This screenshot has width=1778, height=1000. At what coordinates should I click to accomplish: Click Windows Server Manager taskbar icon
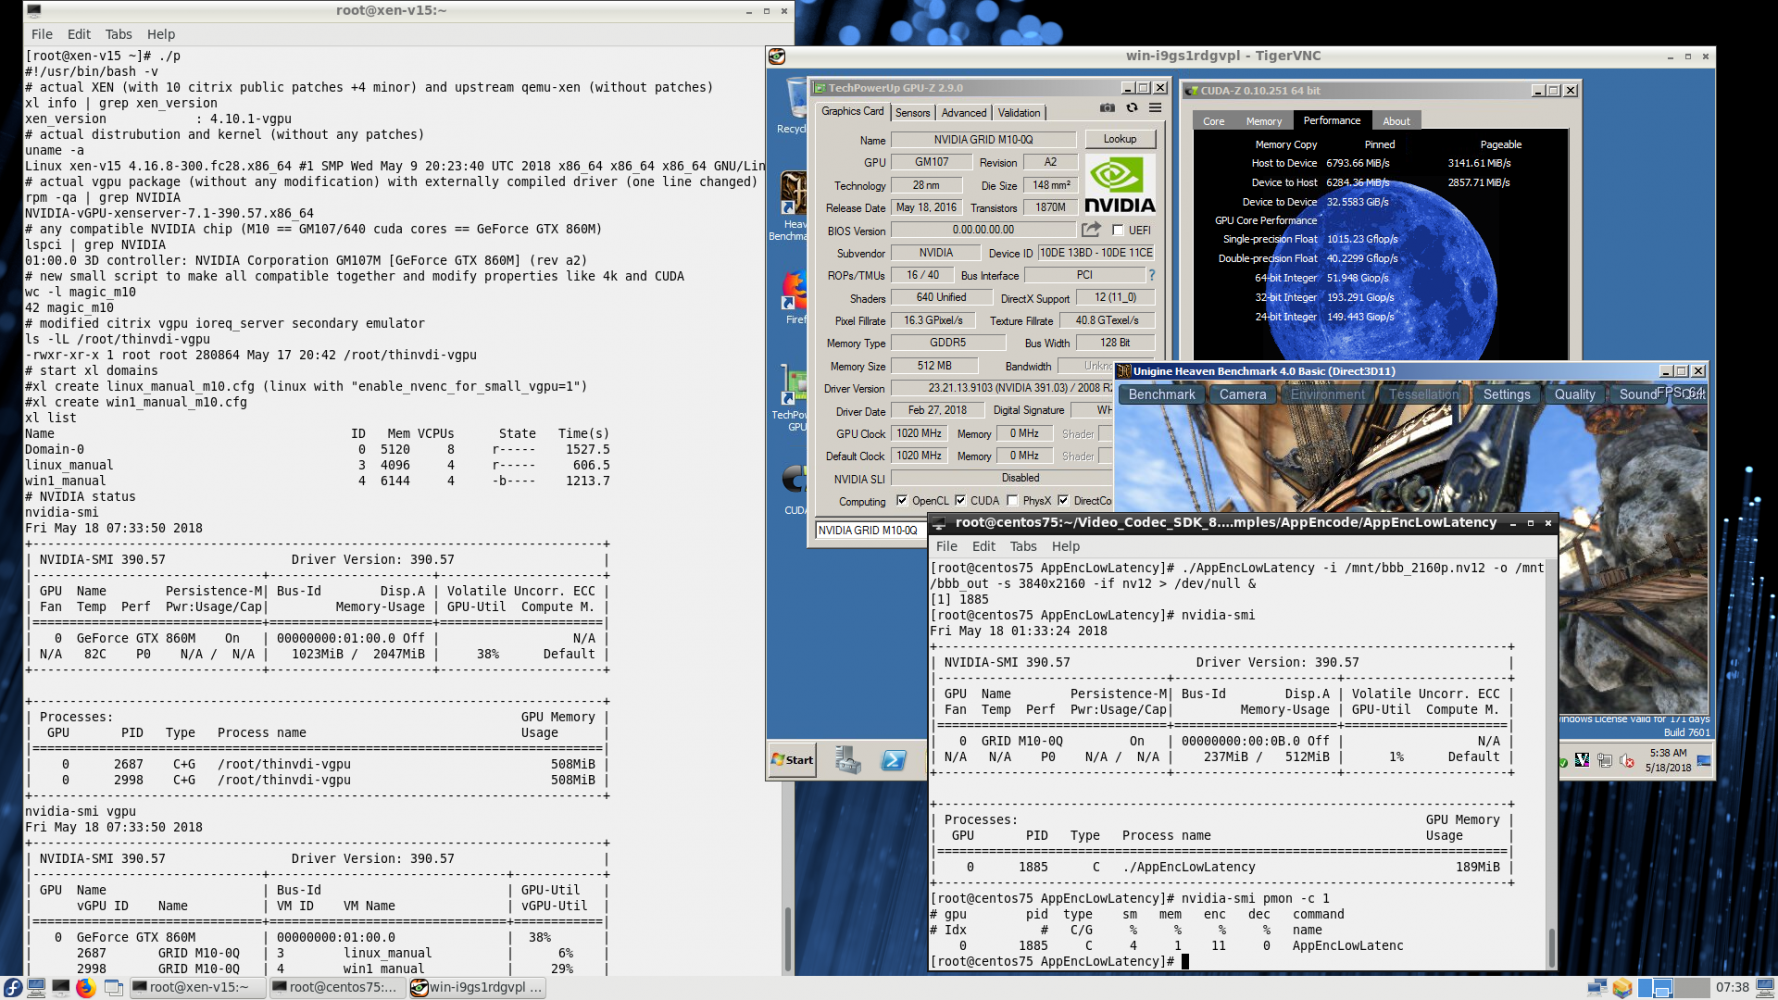click(848, 760)
